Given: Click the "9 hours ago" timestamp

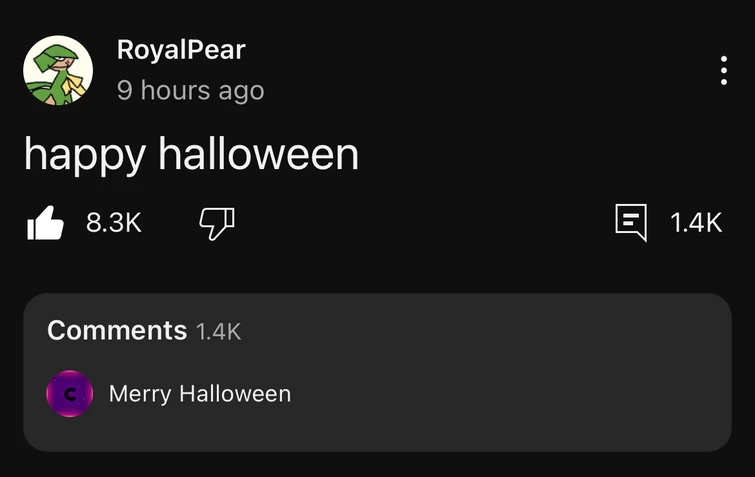Looking at the screenshot, I should point(190,90).
